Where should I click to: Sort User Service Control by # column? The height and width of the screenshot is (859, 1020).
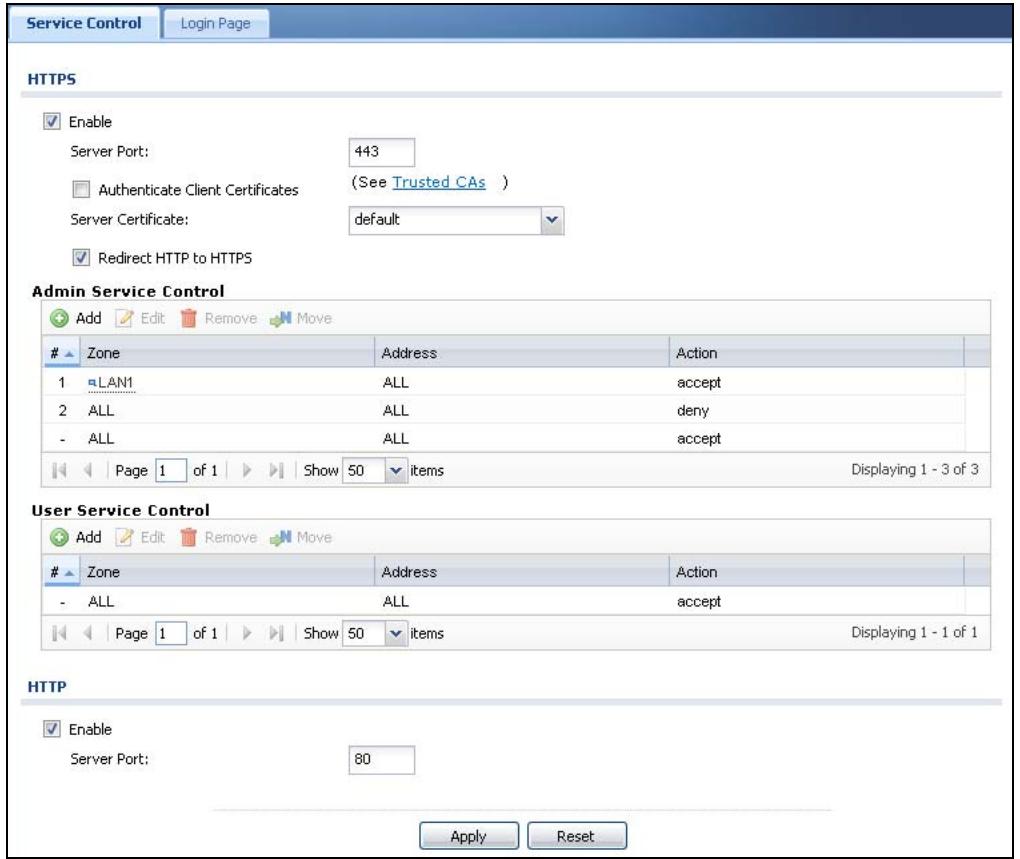click(62, 572)
